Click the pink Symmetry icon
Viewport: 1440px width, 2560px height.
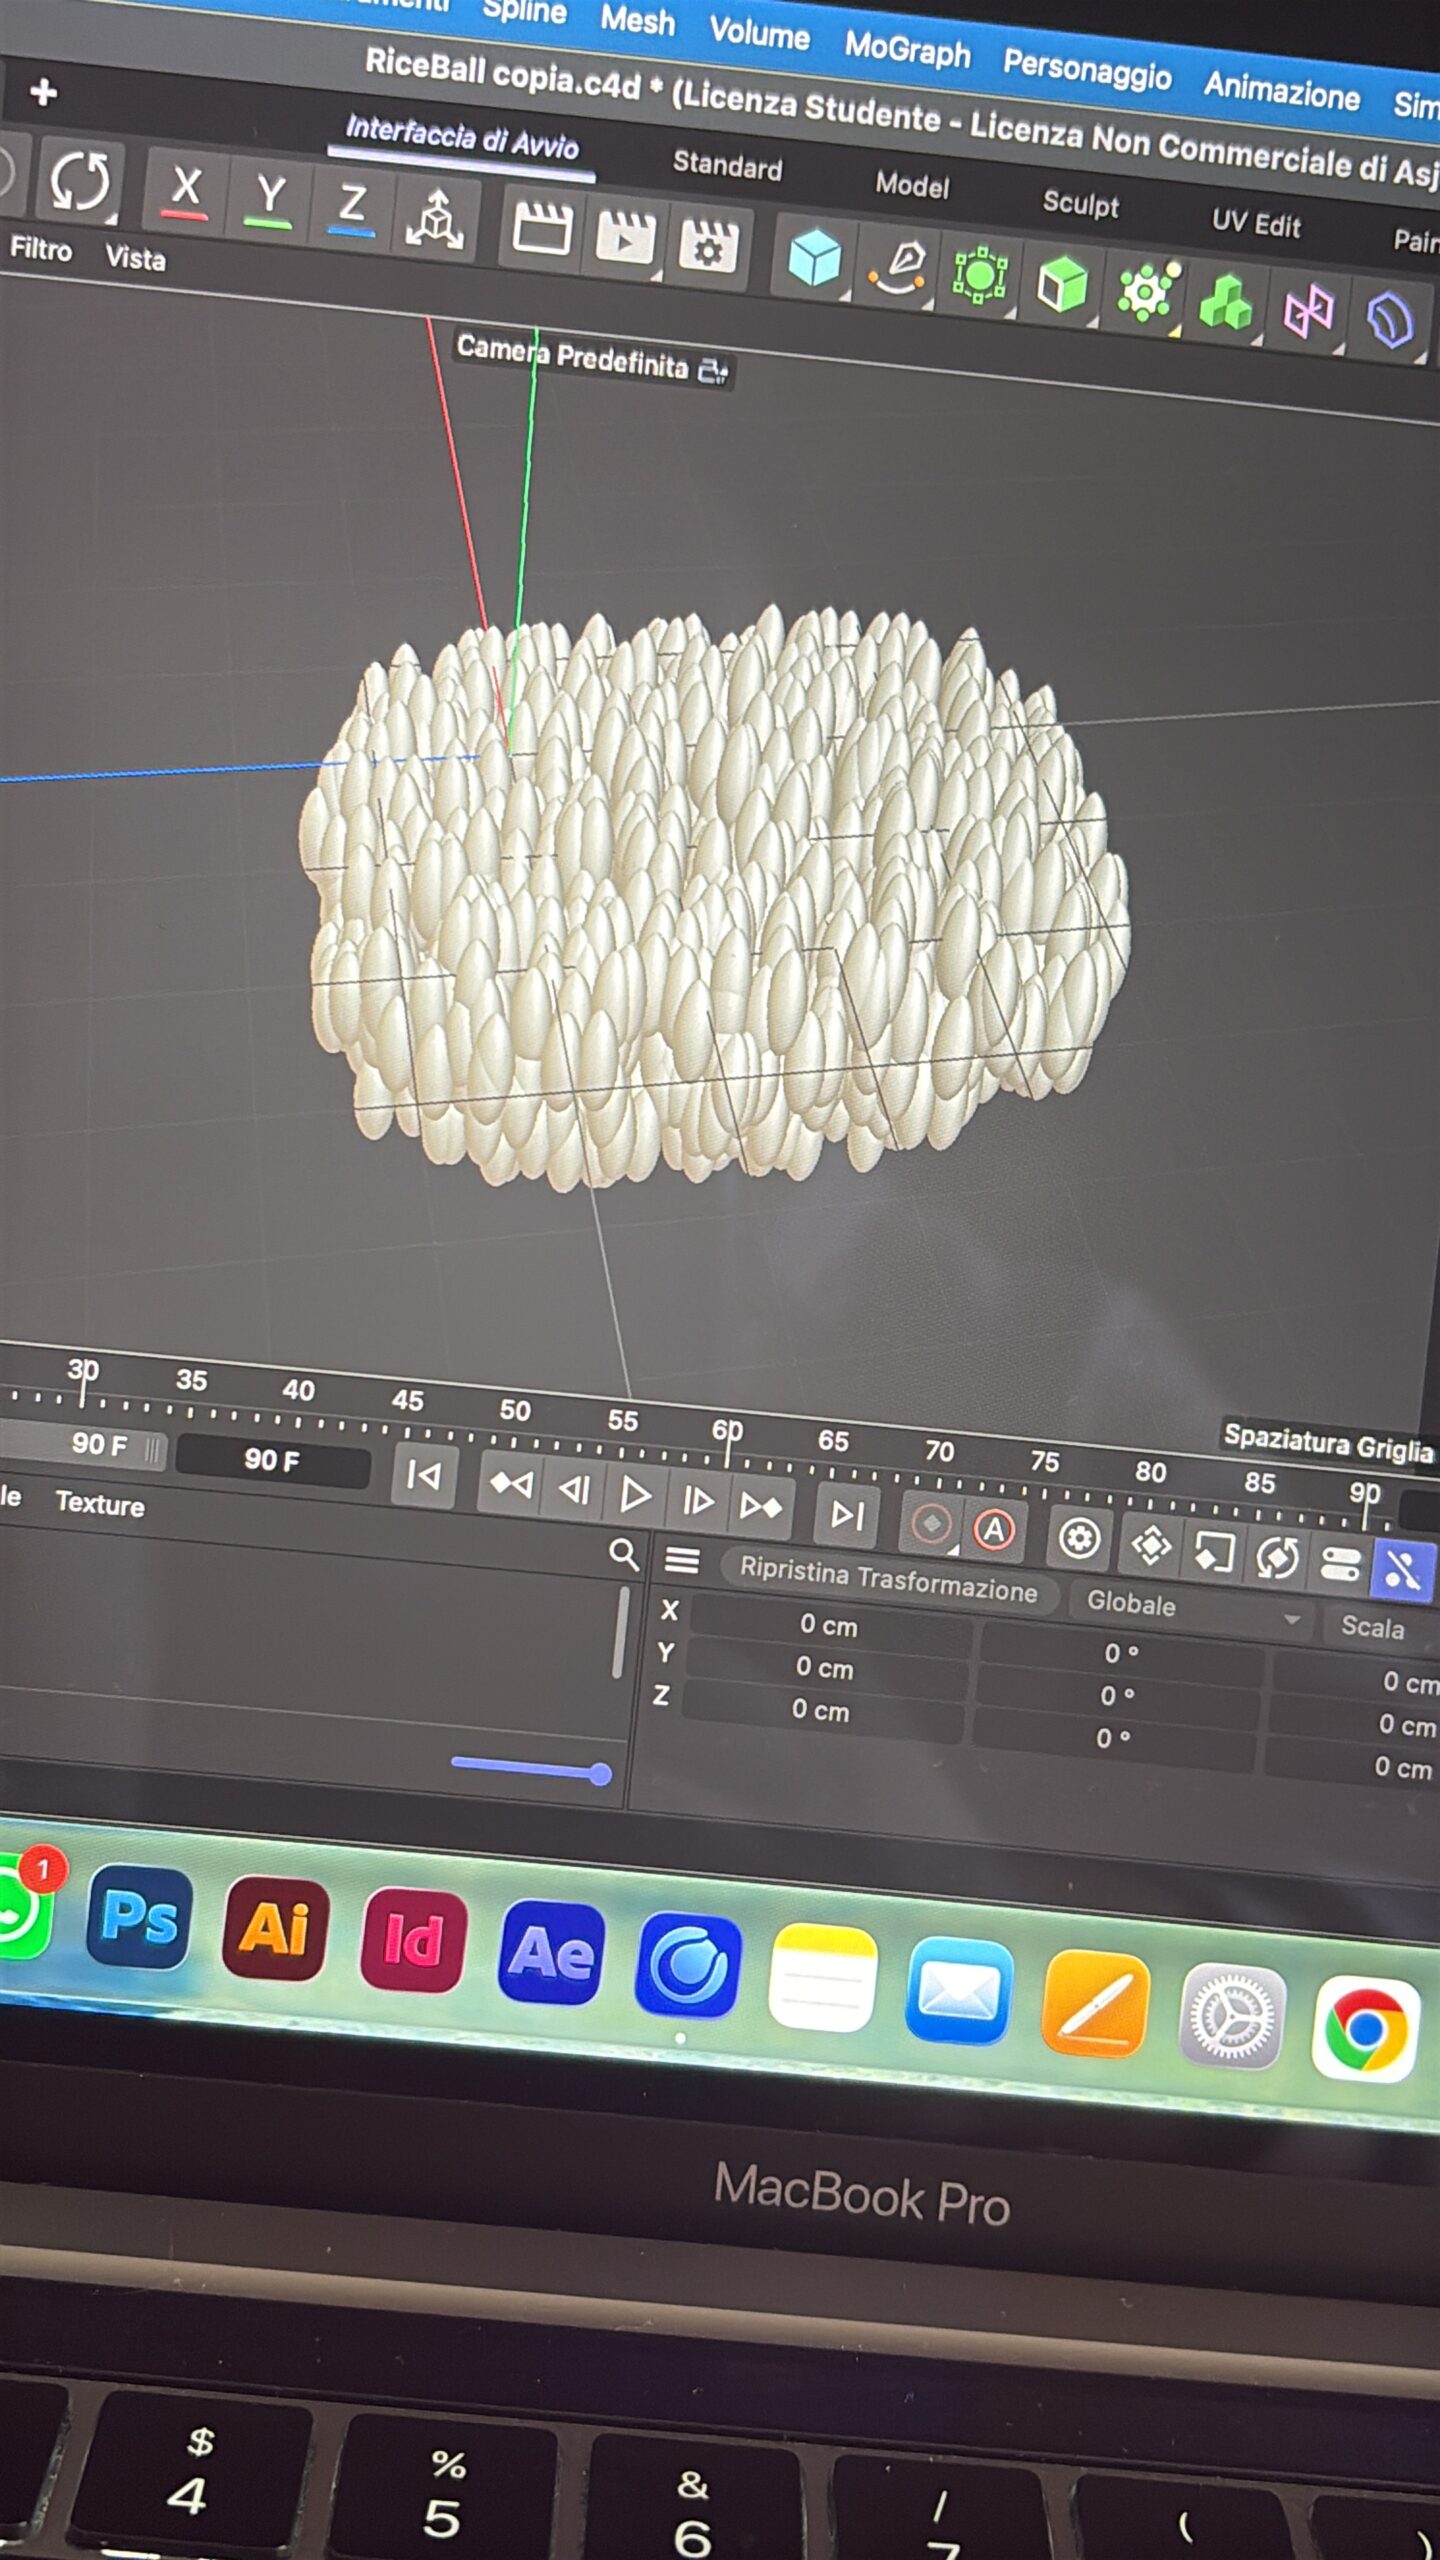1308,311
